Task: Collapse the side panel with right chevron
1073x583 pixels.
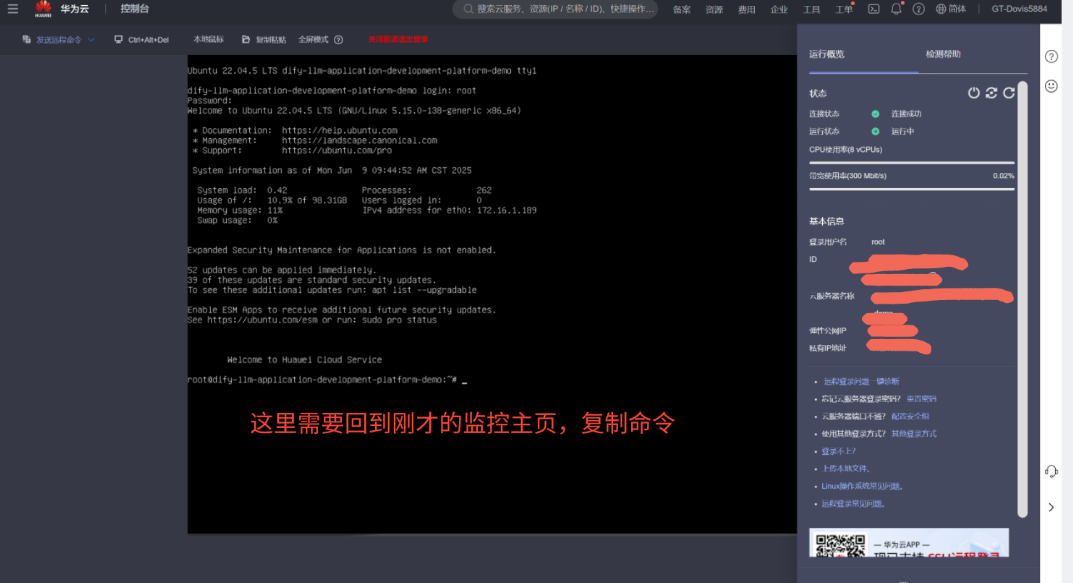Action: click(x=1051, y=508)
